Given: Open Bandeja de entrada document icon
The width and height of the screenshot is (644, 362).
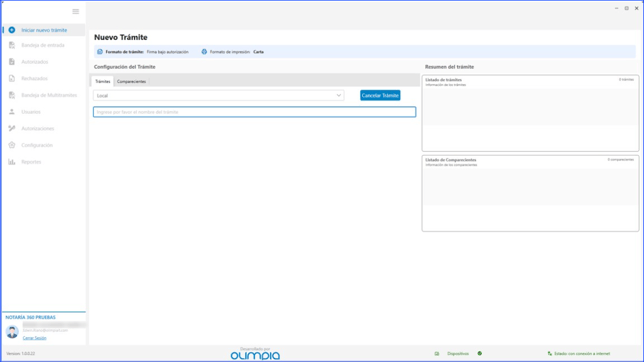Looking at the screenshot, I should 12,45.
